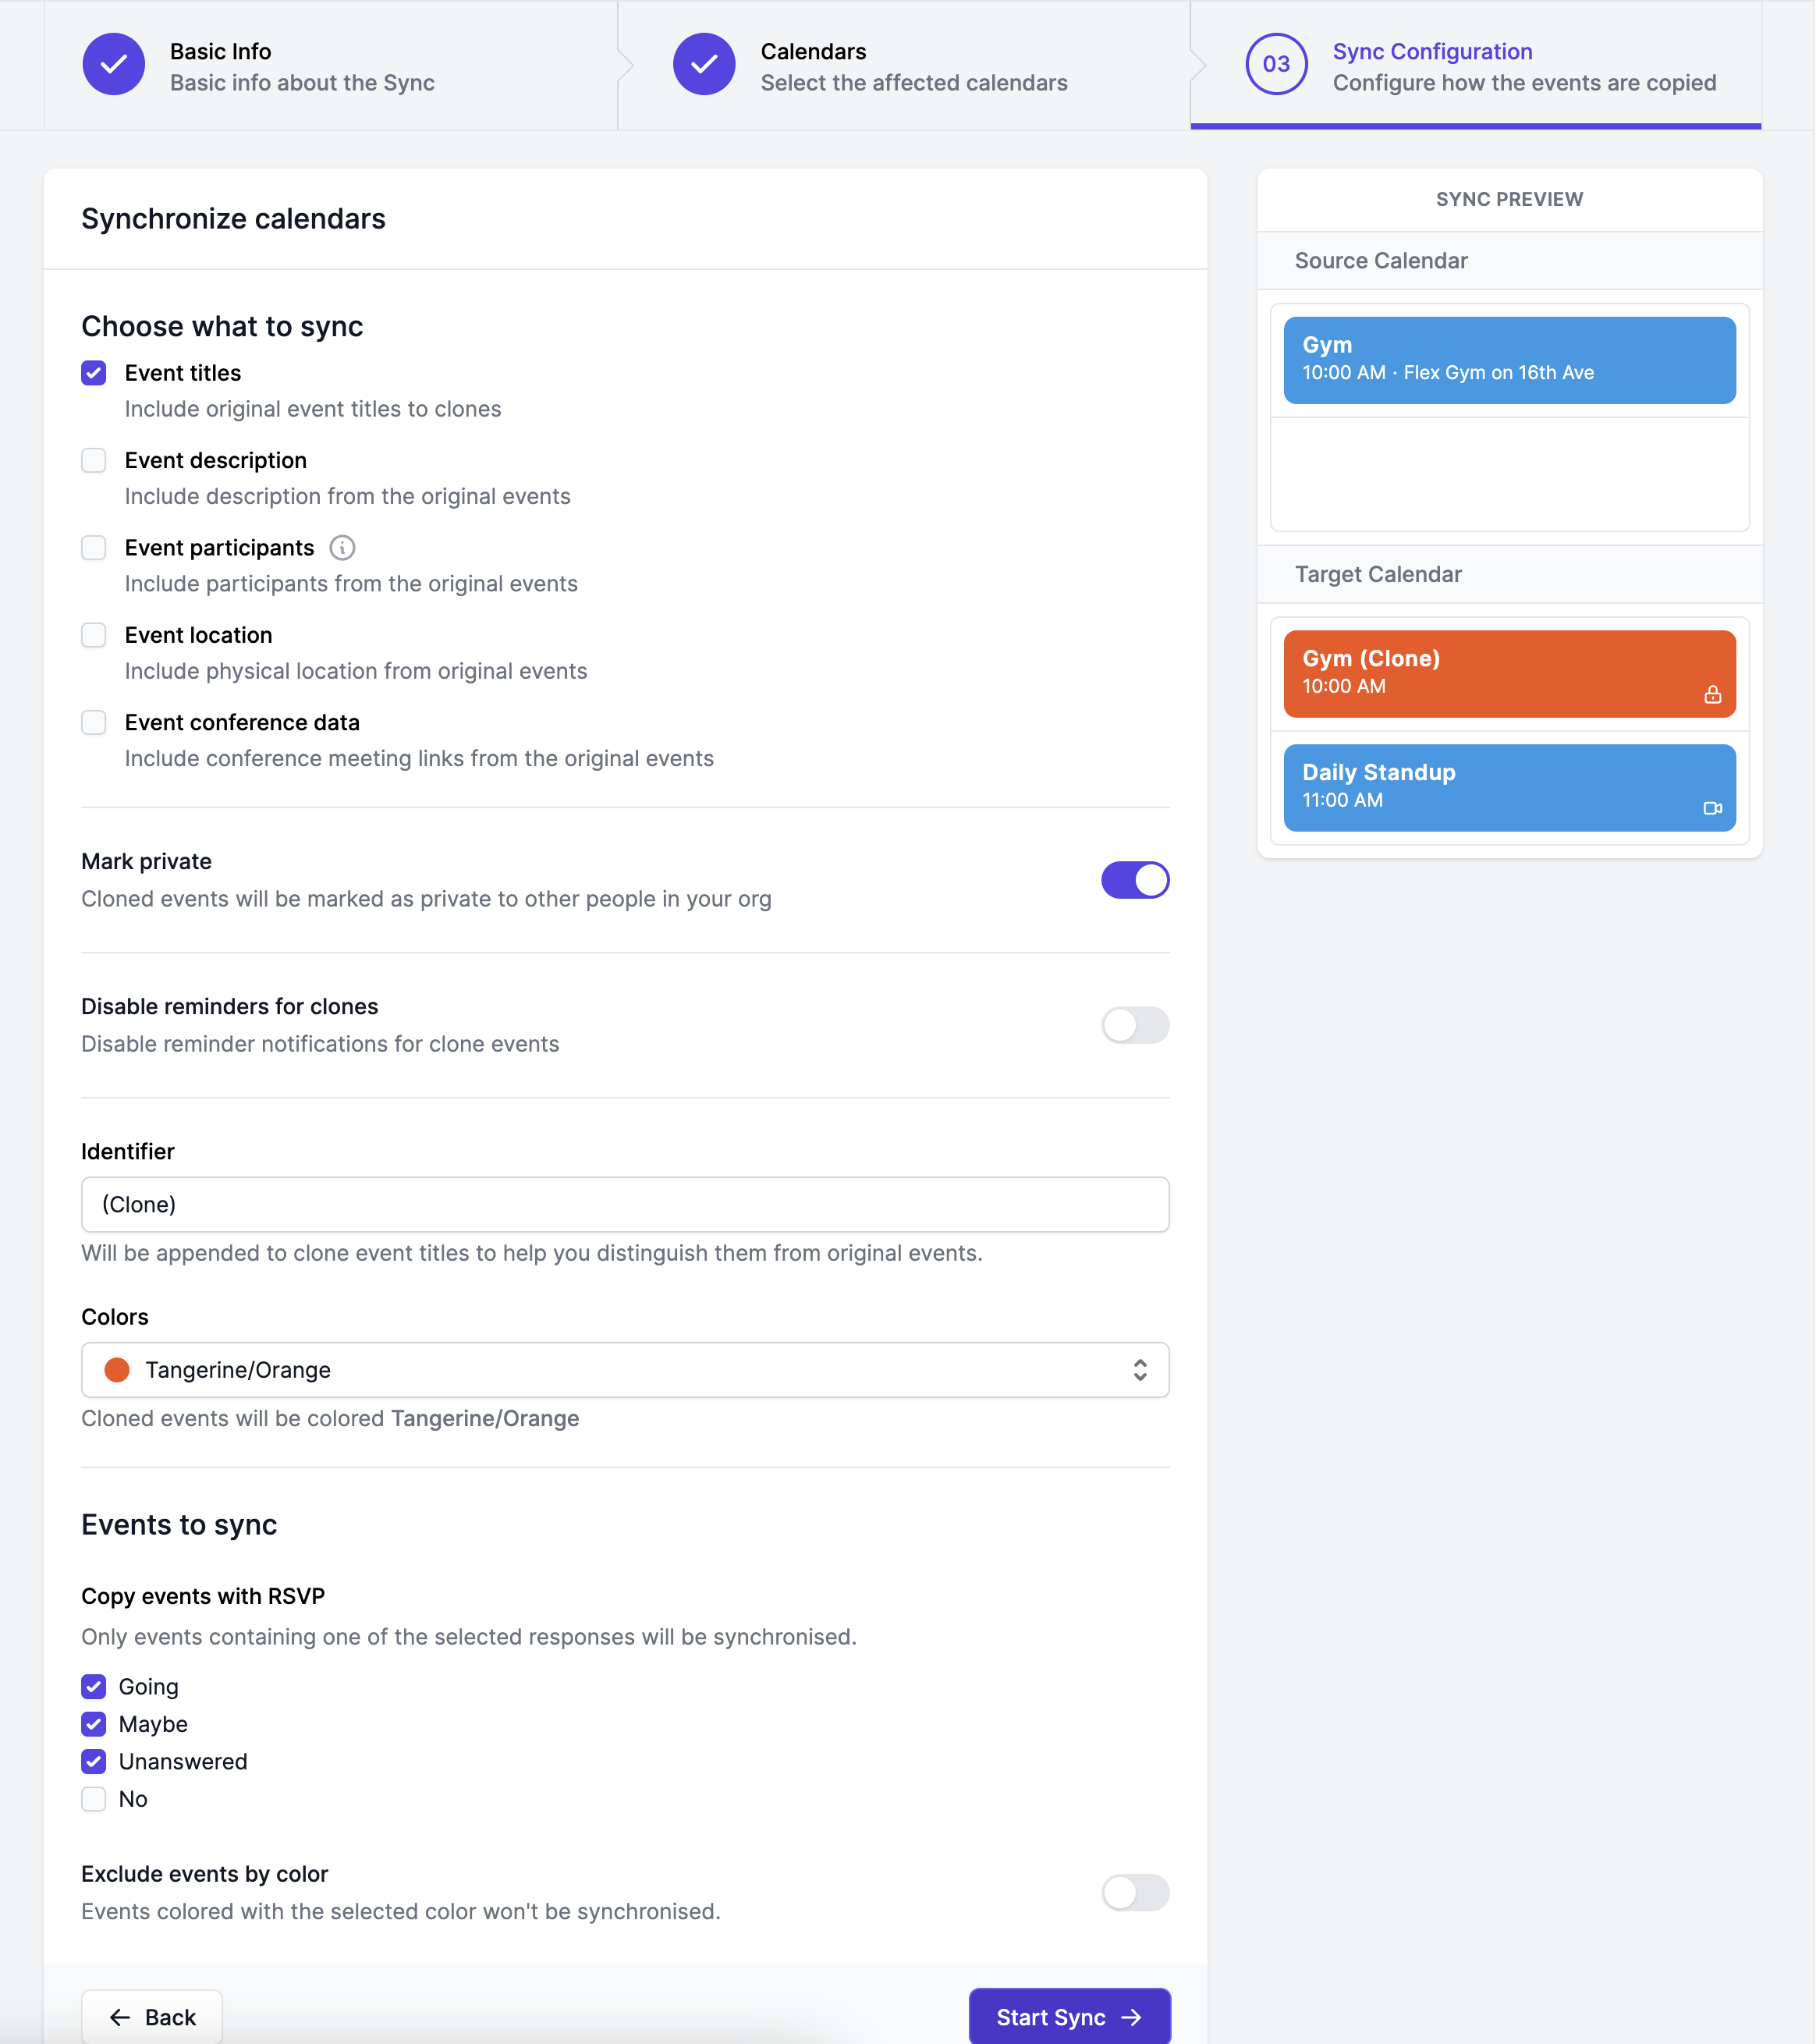Click the Event participants info icon
Screen dimensions: 1816x2044
(342, 548)
